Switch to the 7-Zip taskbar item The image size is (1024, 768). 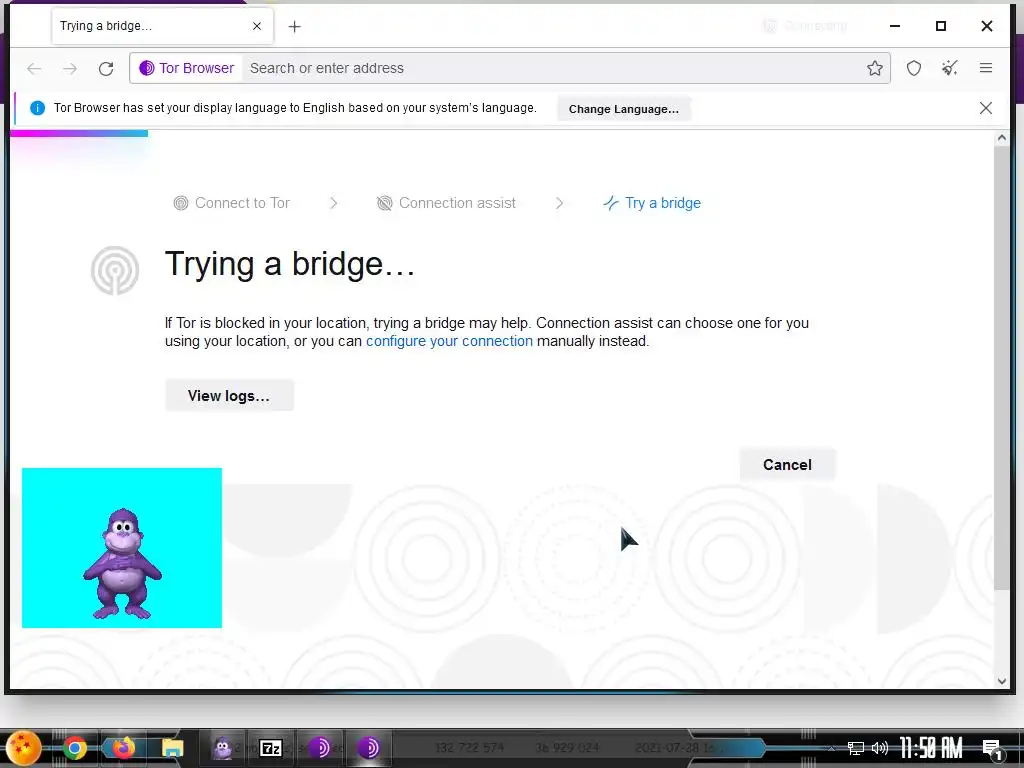(270, 748)
